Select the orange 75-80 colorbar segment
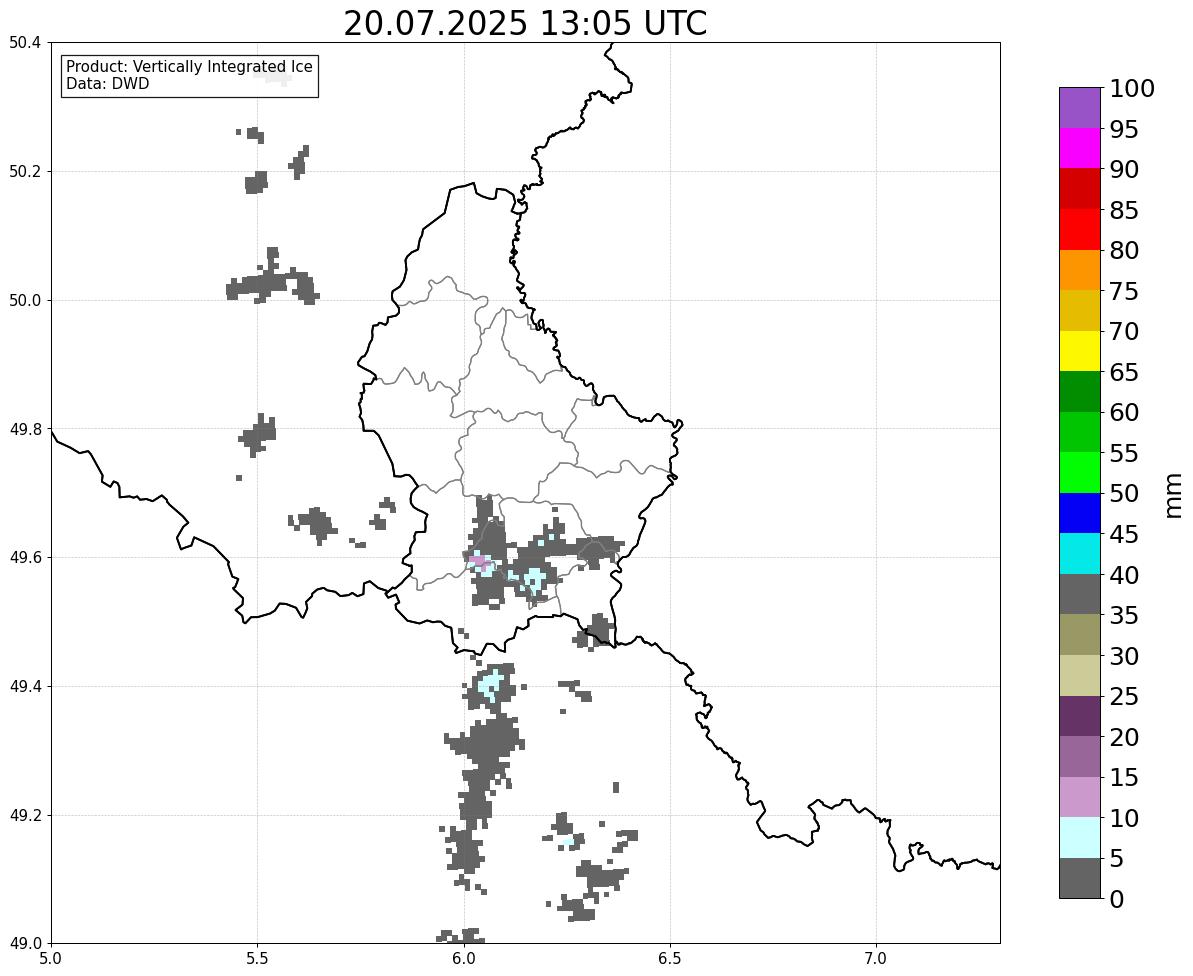Screen dimensions: 1193x976 (x=1080, y=270)
